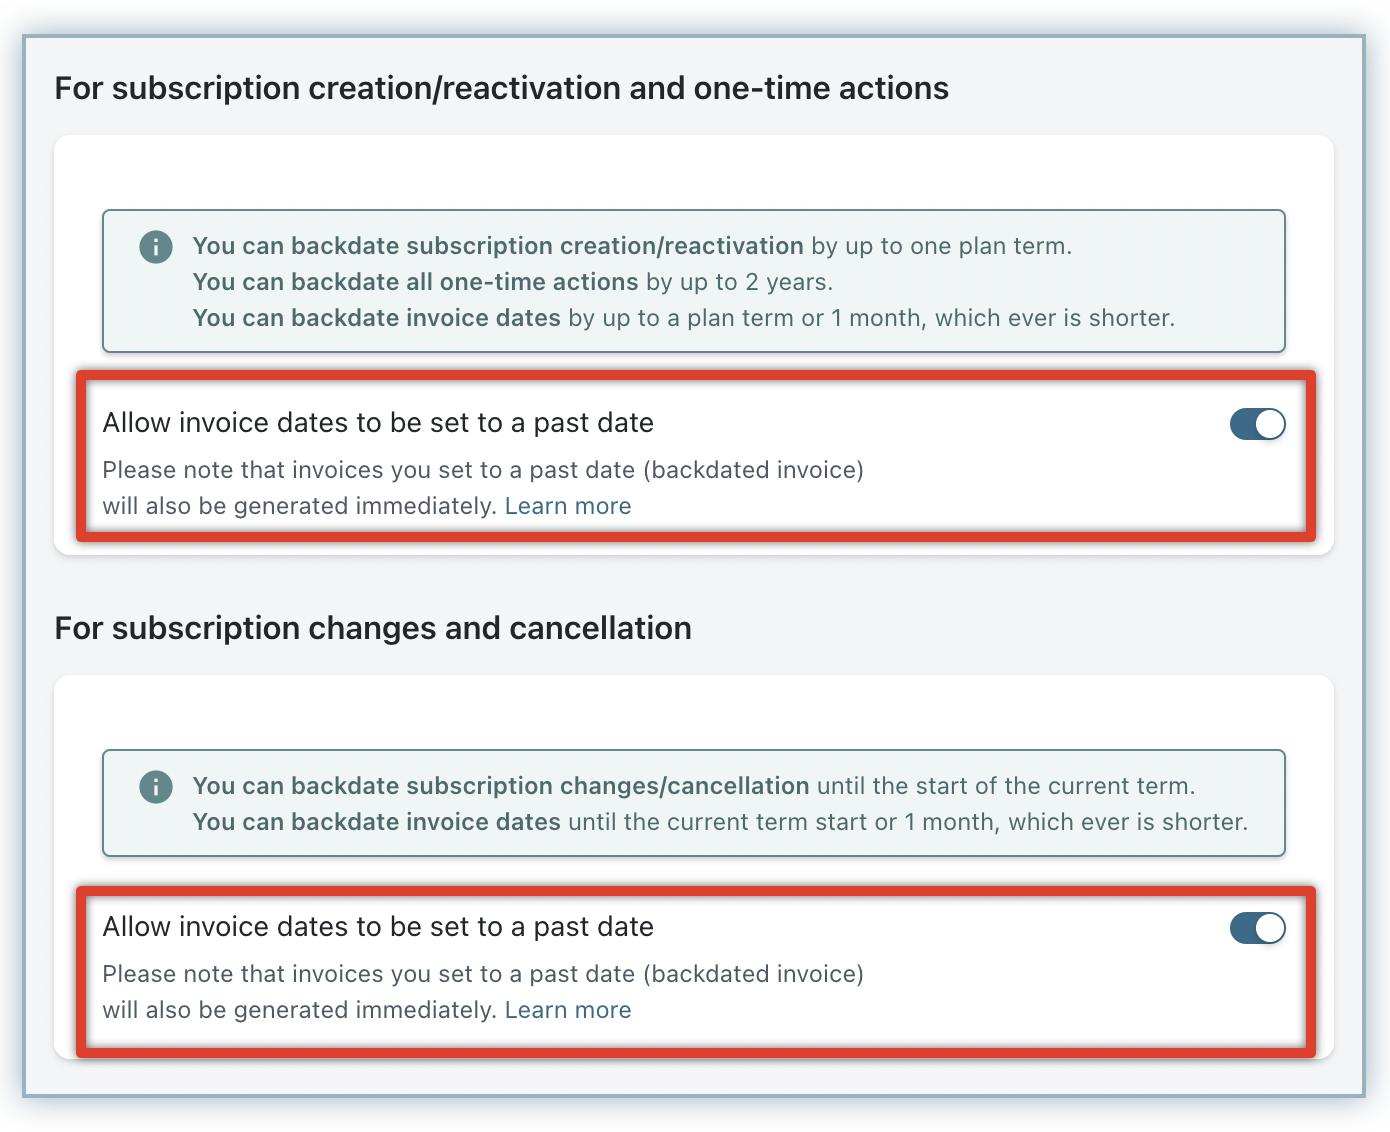1390x1132 pixels.
Task: Click heading 'For subscription changes and cancellation'
Action: click(x=373, y=628)
